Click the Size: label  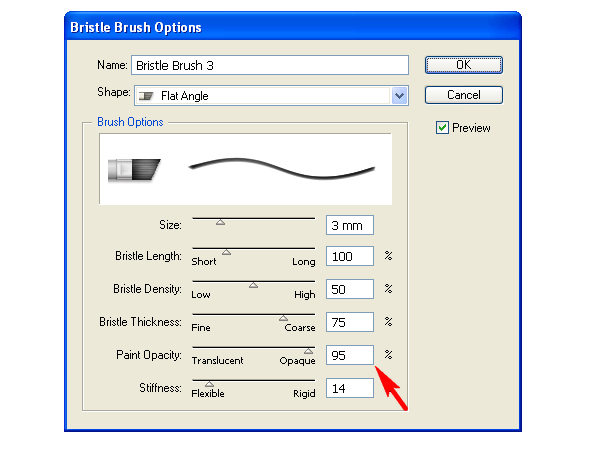tap(170, 225)
